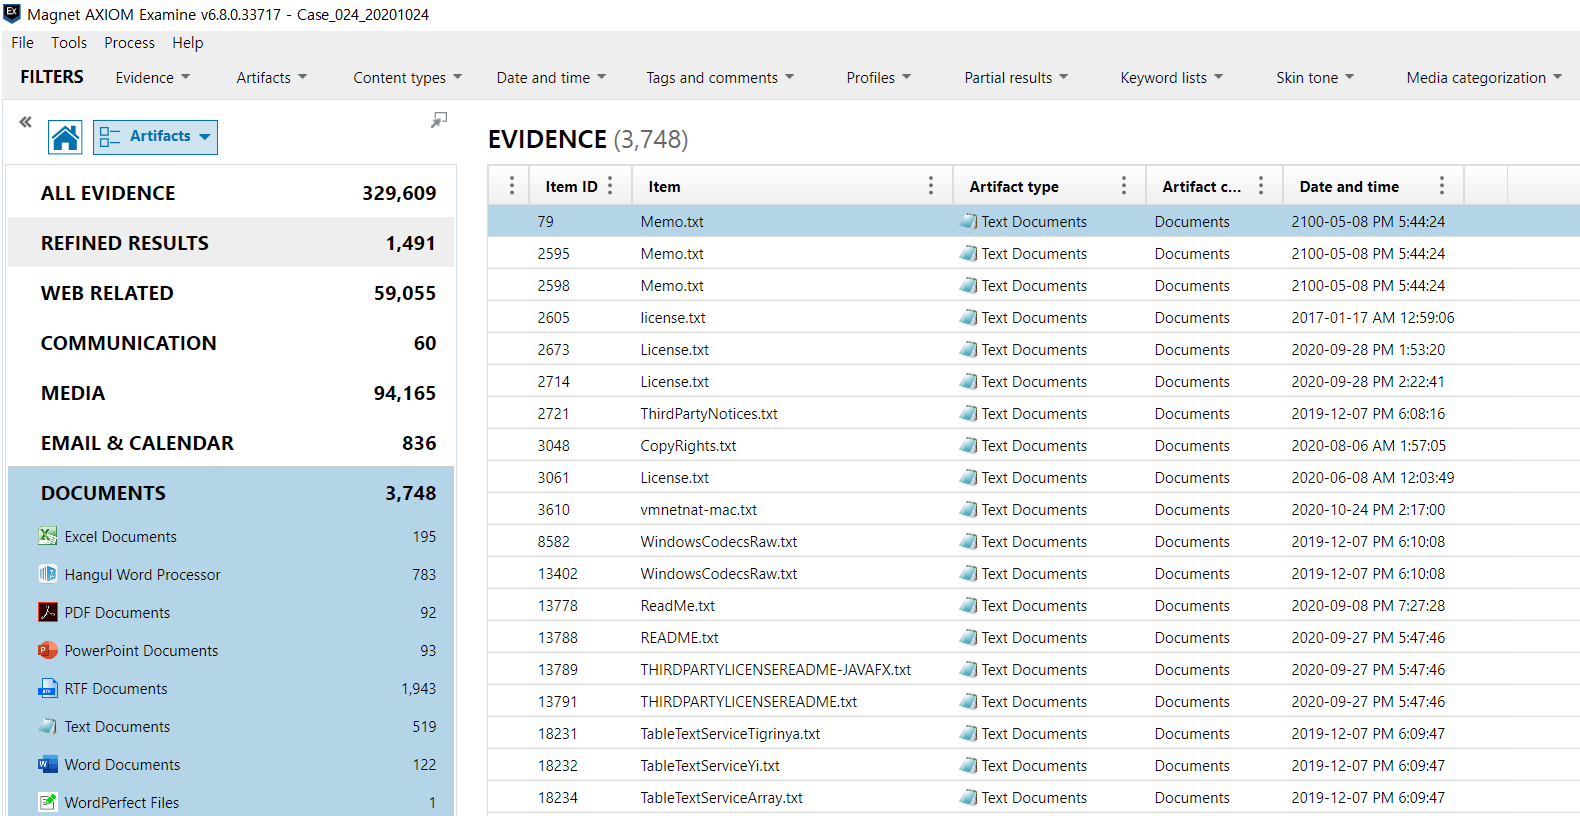Open the Process menu
The image size is (1580, 816).
[129, 42]
